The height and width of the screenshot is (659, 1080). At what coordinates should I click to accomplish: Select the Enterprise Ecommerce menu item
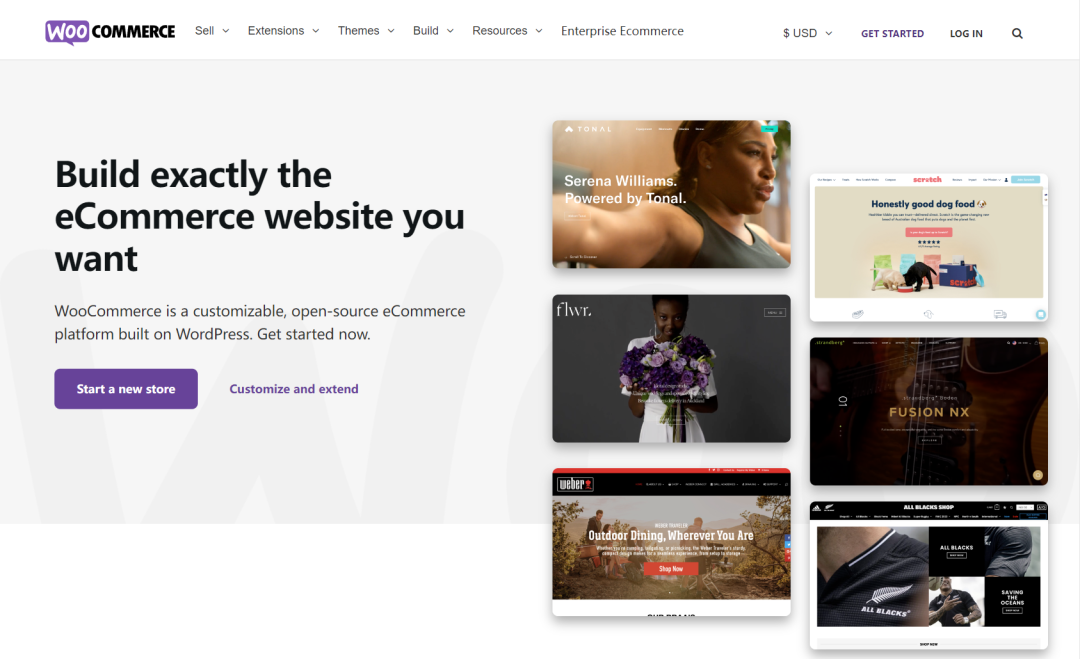pyautogui.click(x=622, y=31)
